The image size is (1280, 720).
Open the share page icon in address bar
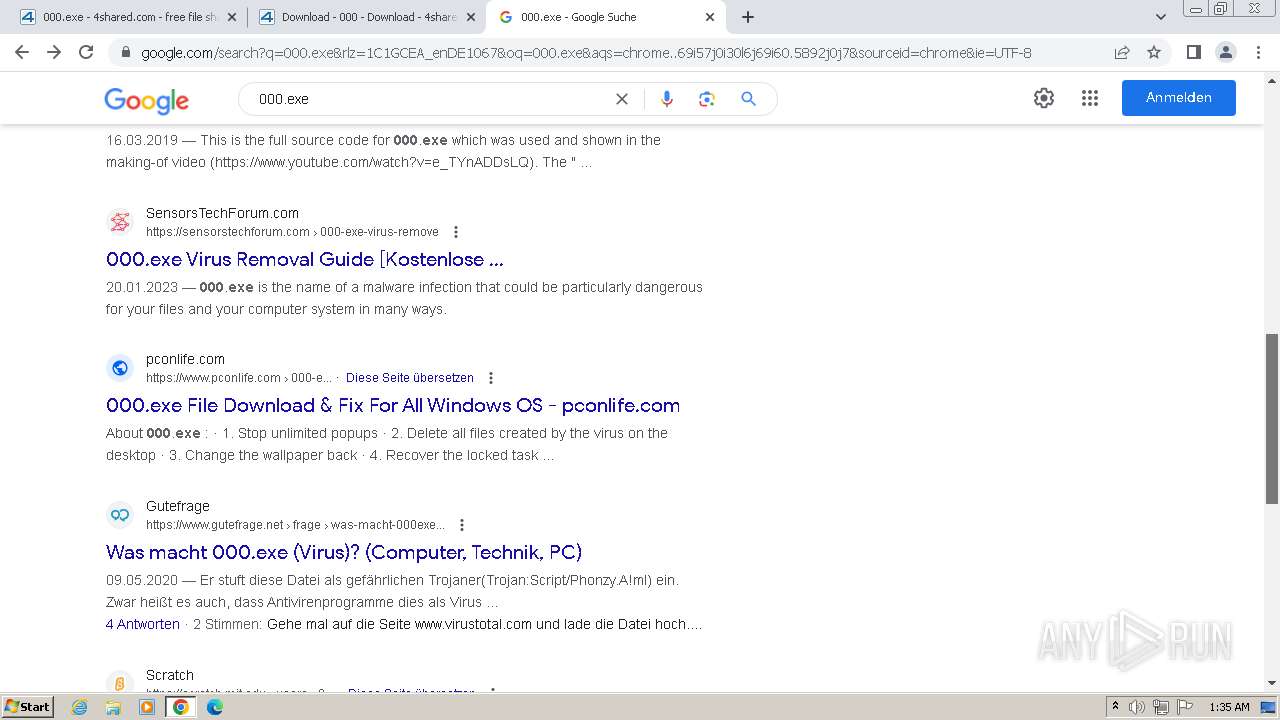coord(1122,52)
